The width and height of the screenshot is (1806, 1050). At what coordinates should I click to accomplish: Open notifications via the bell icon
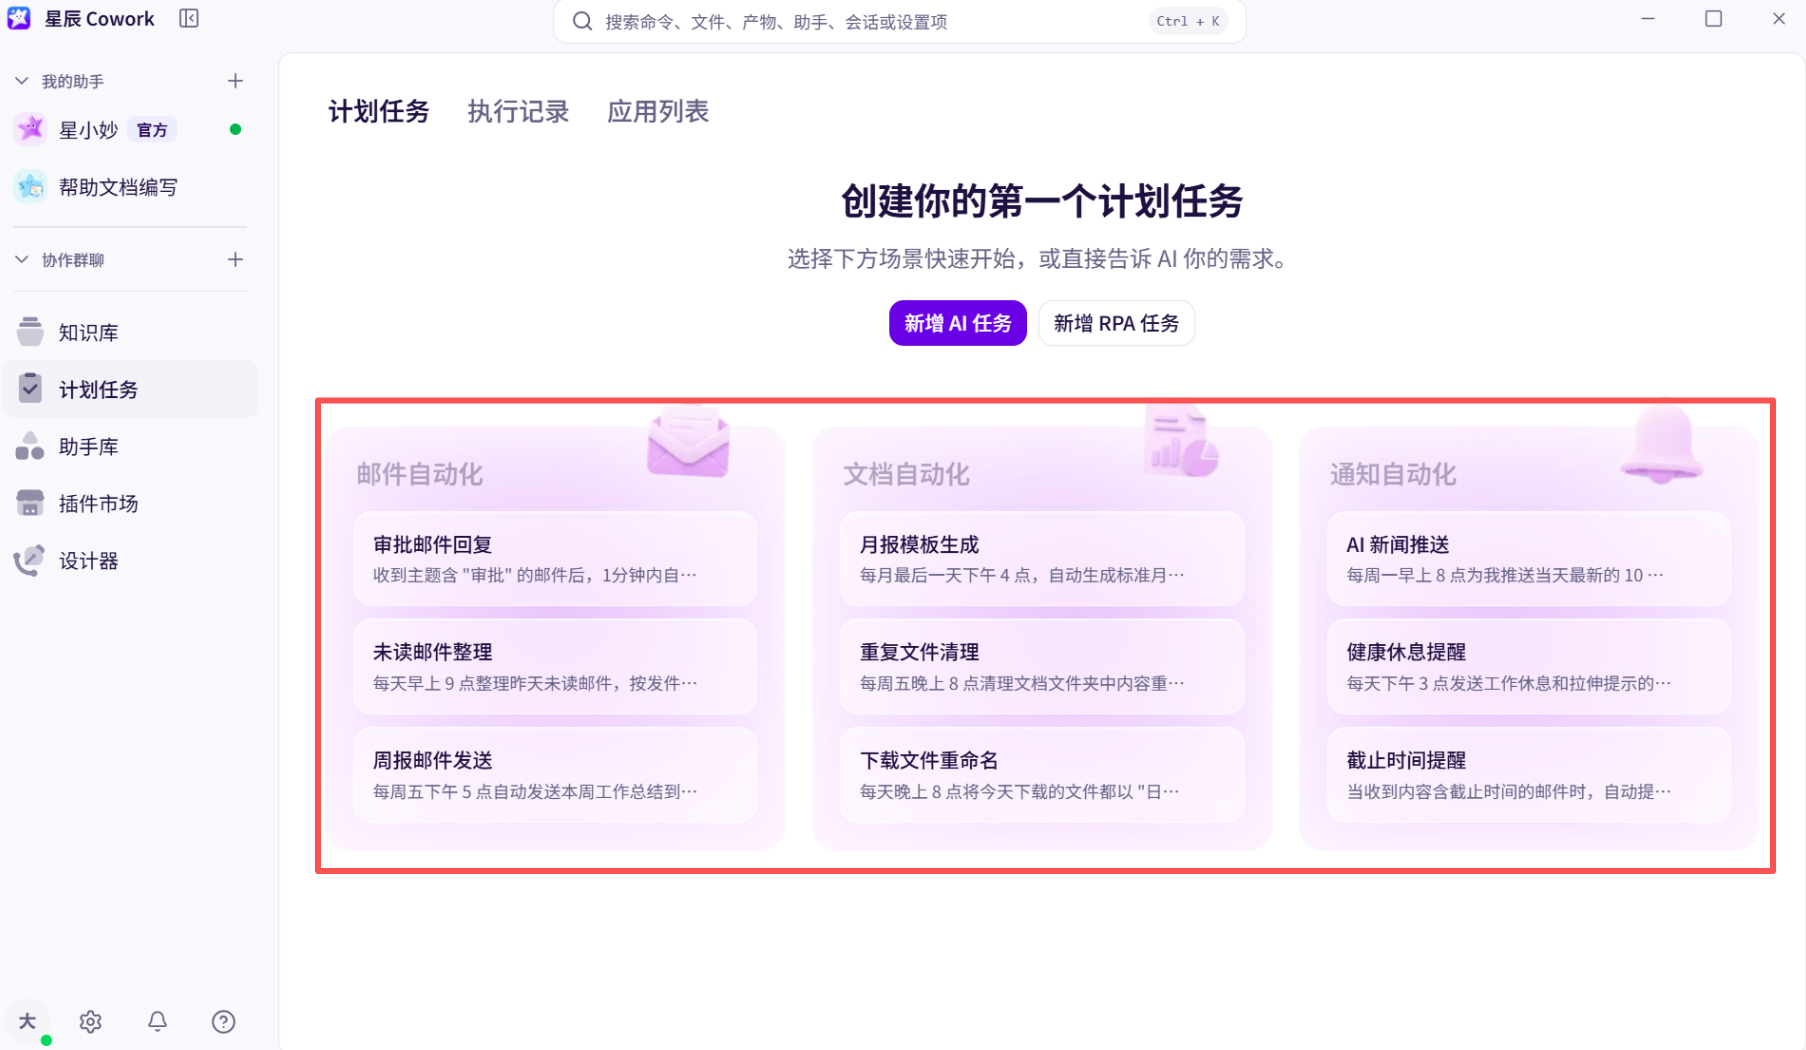click(157, 1021)
